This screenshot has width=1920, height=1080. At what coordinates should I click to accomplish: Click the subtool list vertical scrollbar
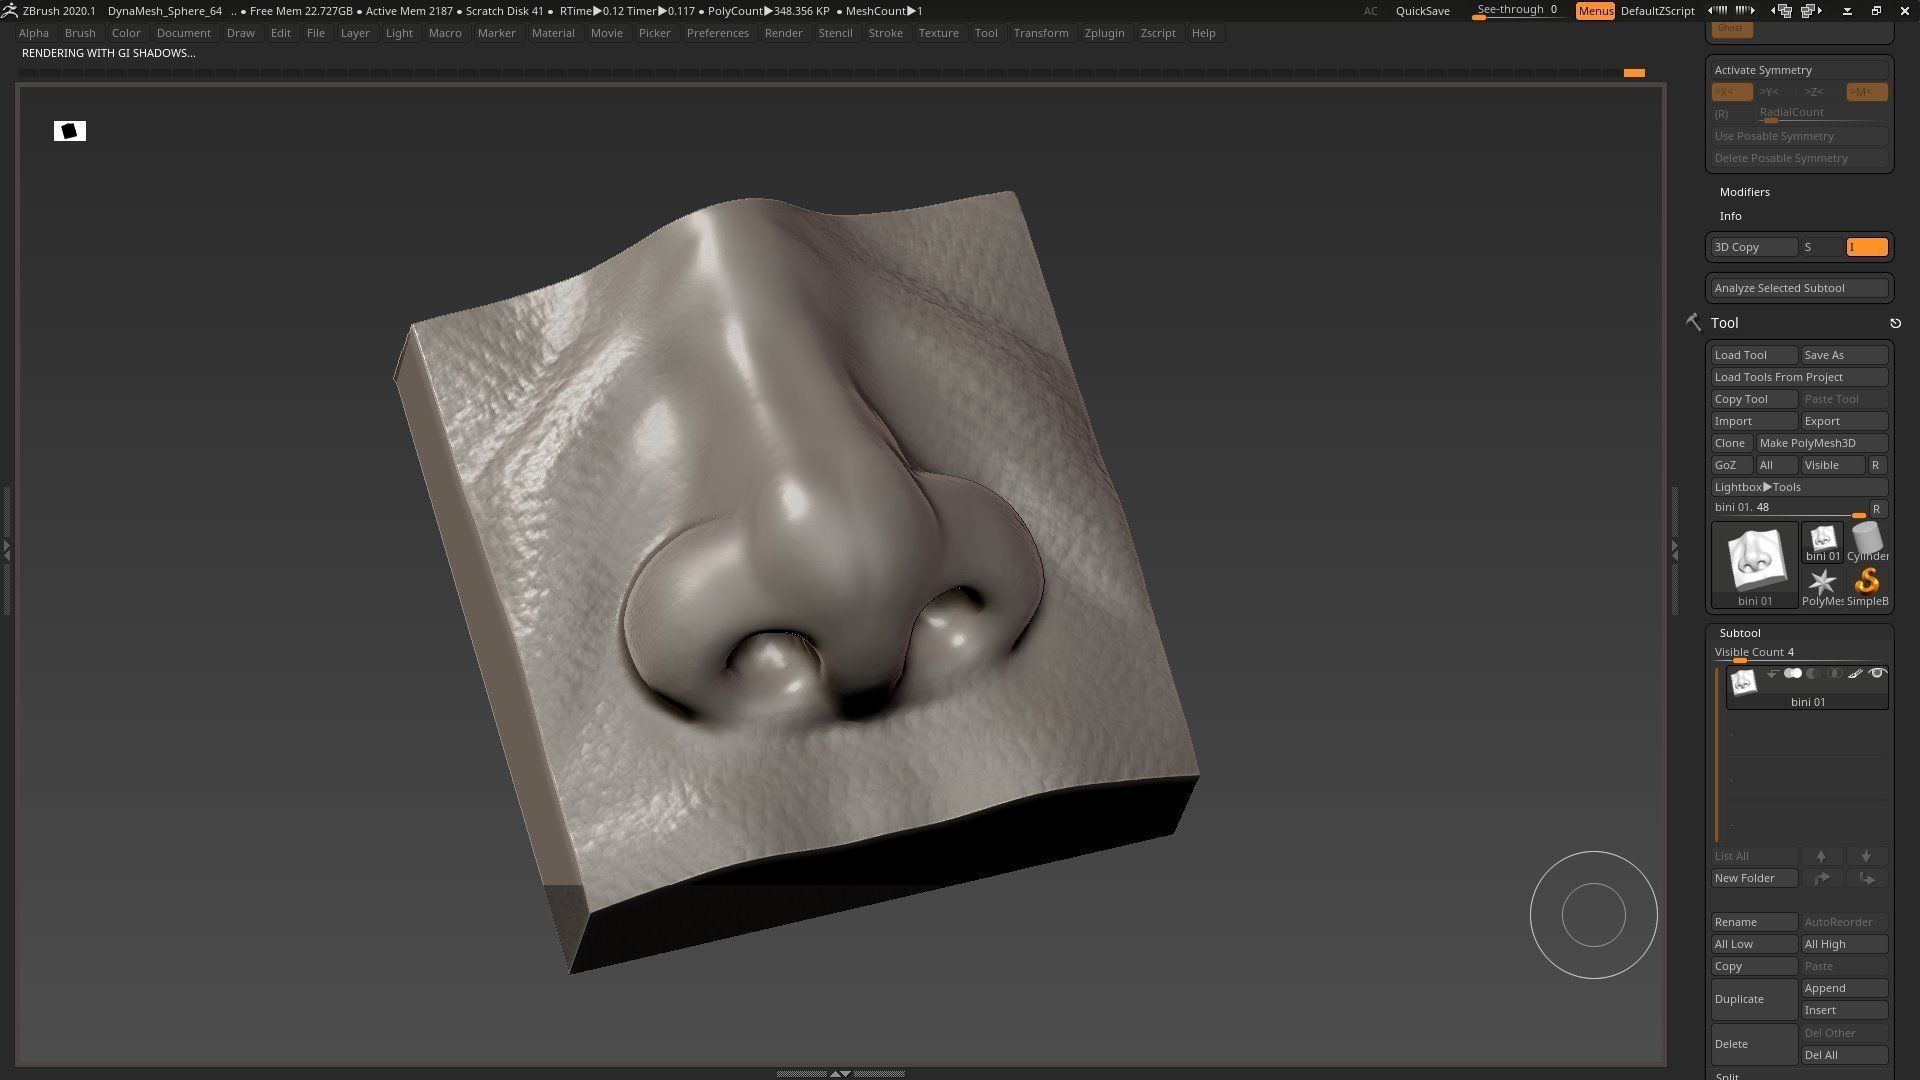(1717, 755)
